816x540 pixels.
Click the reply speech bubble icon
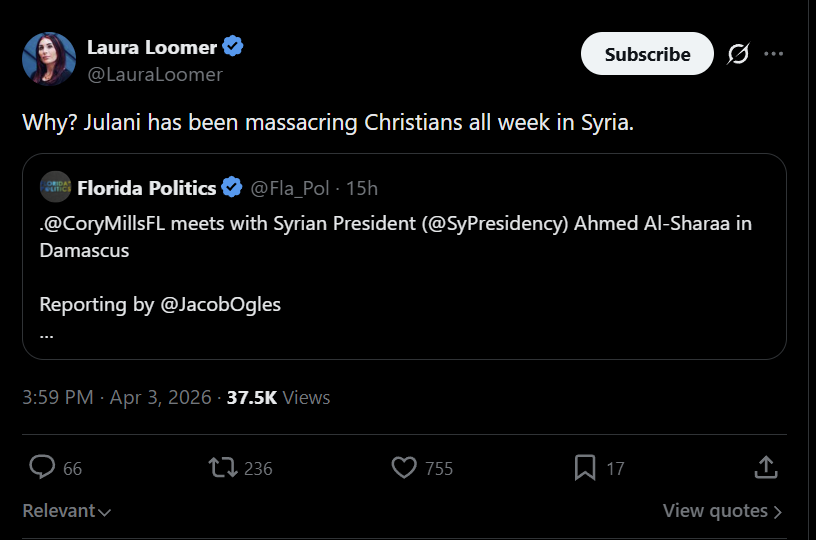tap(42, 467)
